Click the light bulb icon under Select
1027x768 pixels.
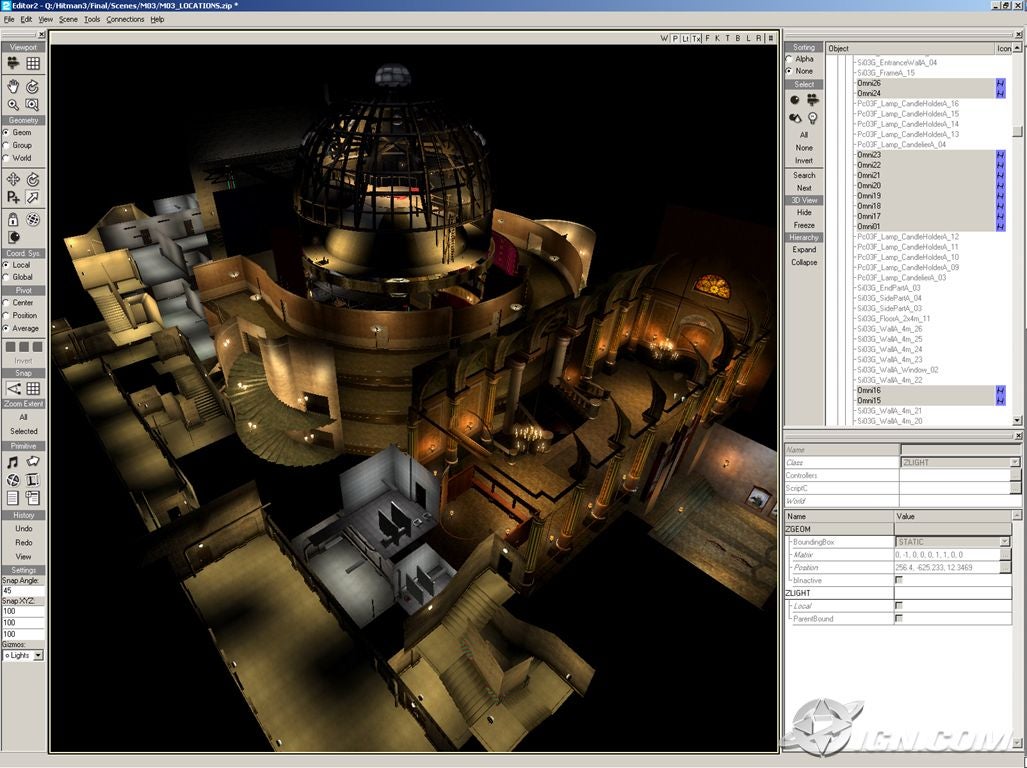pos(813,118)
